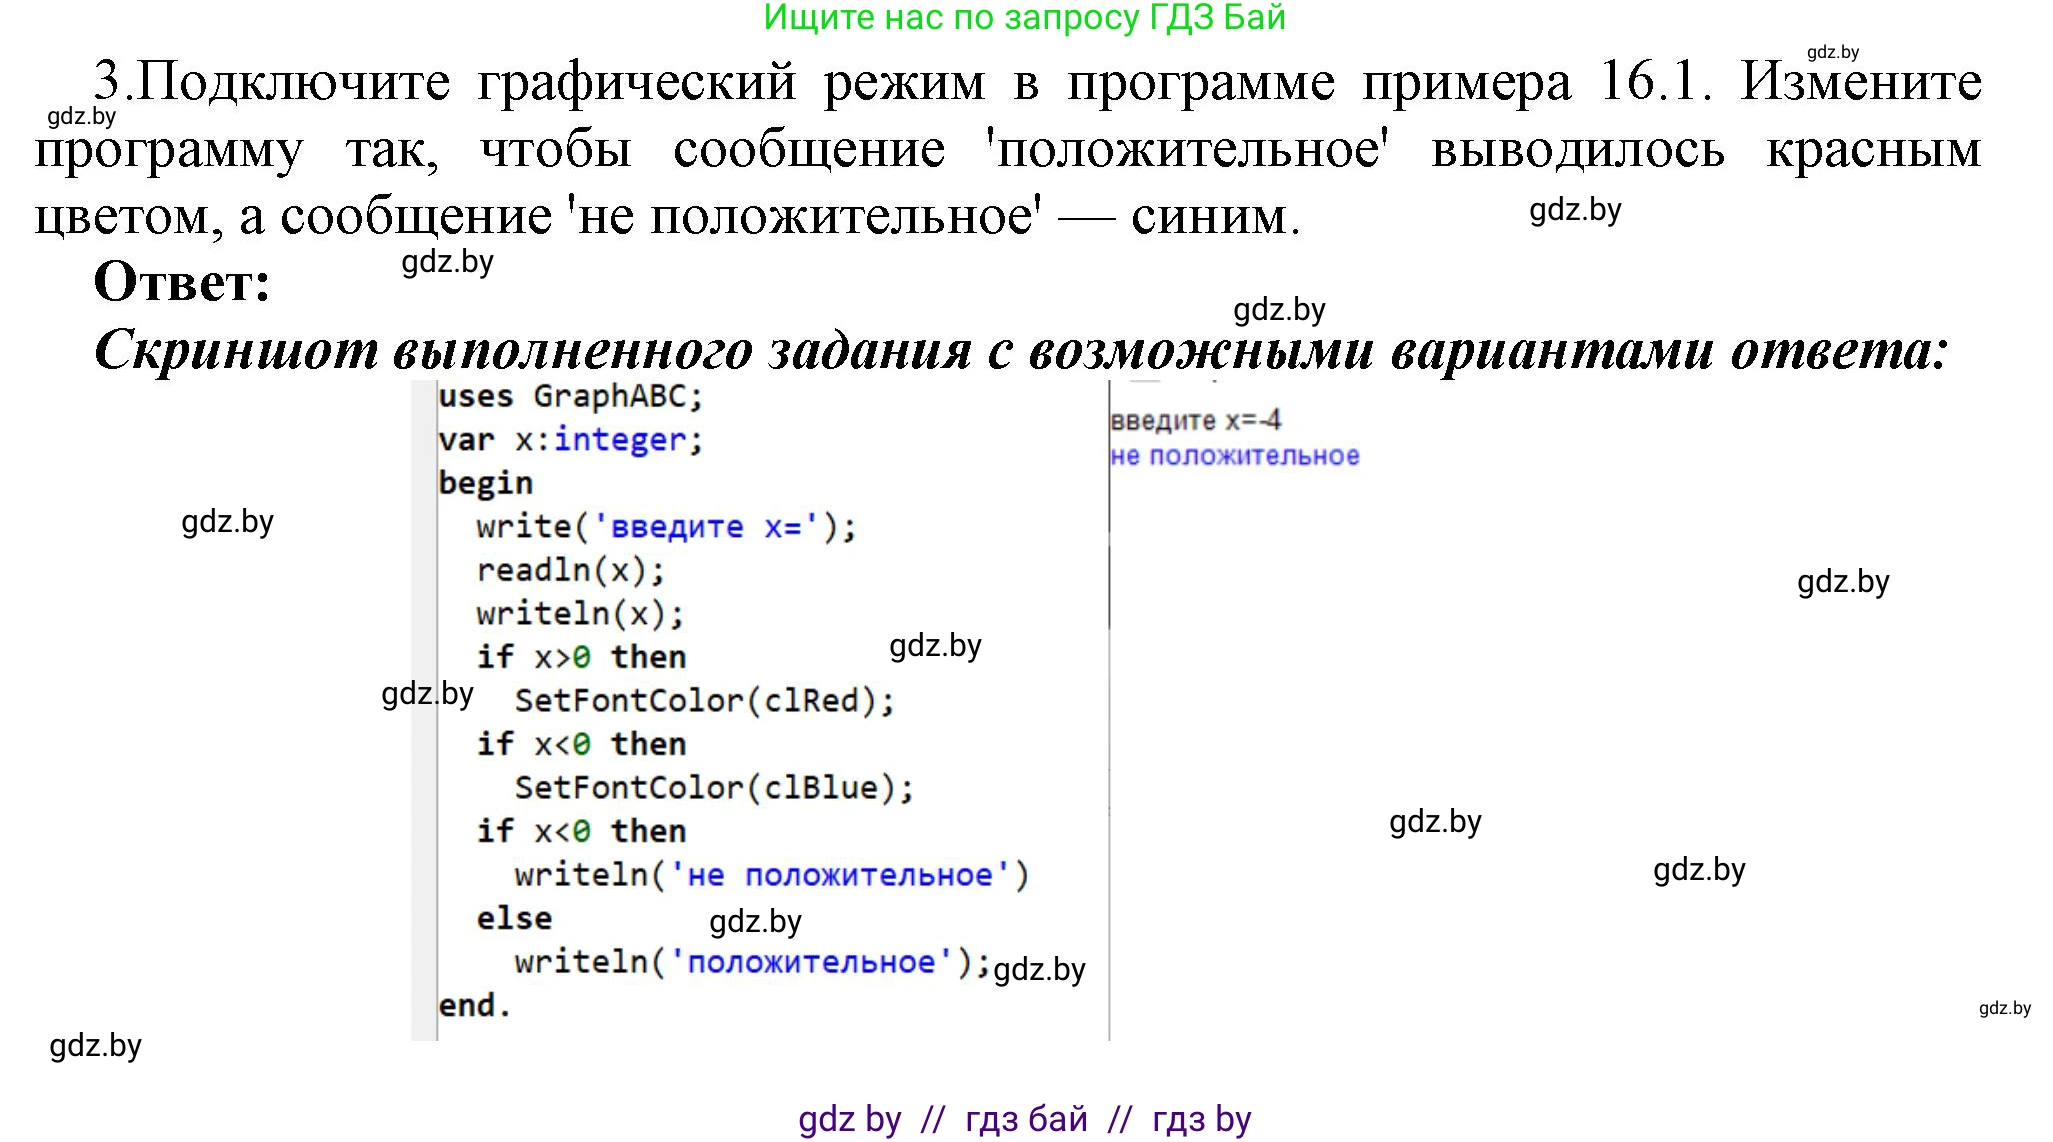Click the gdz.by watermark near code panel

click(x=426, y=695)
